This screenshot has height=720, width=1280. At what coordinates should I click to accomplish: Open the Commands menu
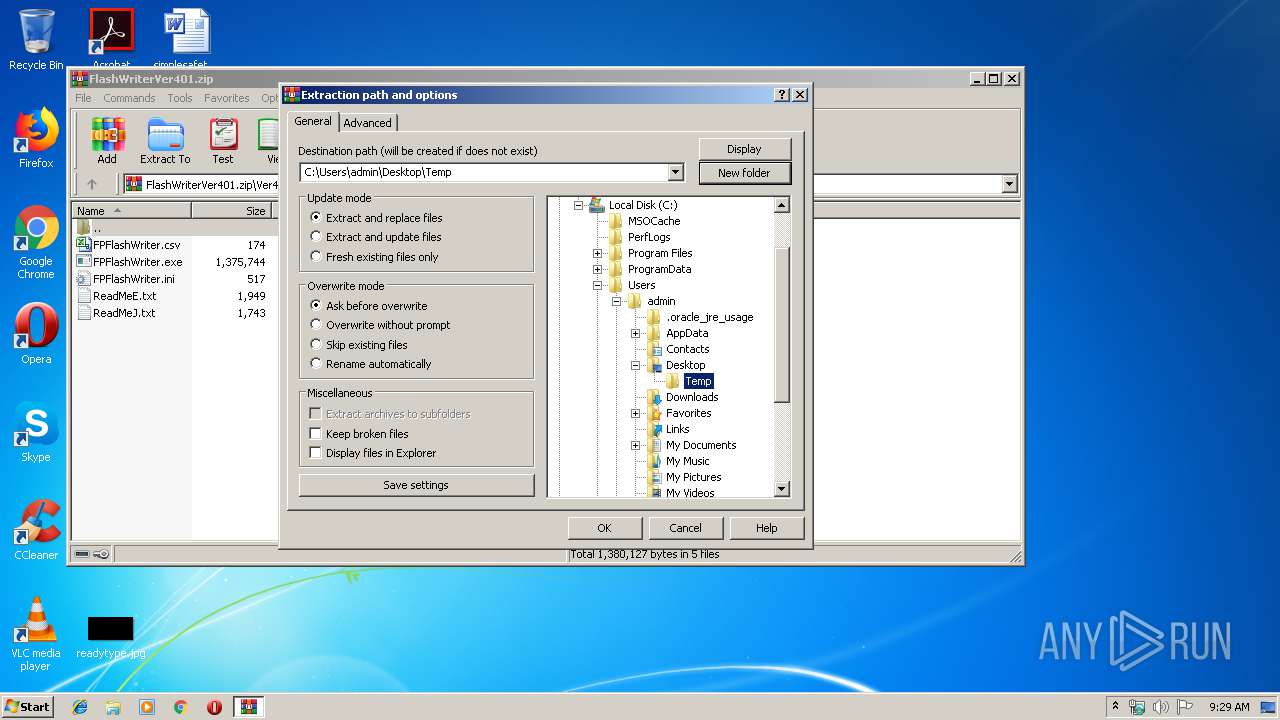[129, 98]
